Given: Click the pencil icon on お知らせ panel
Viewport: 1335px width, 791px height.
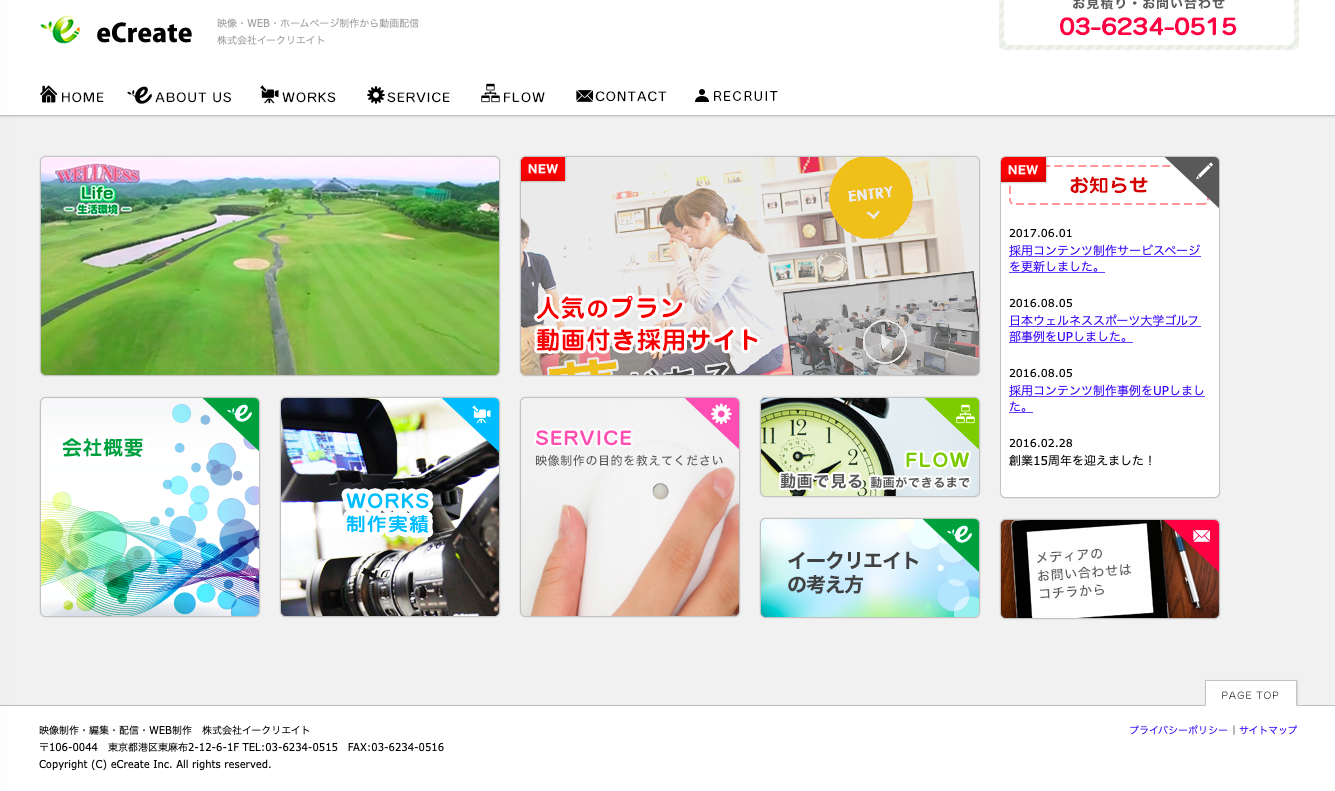Looking at the screenshot, I should pos(1203,171).
